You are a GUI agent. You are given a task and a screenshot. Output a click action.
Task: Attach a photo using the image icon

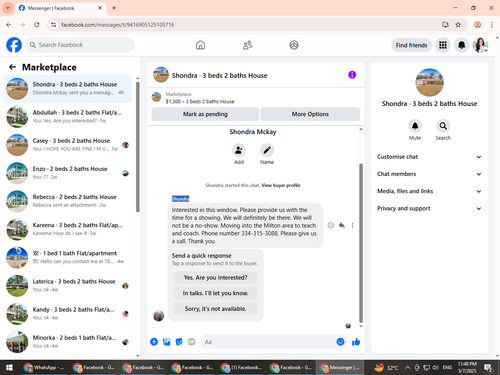(x=166, y=342)
